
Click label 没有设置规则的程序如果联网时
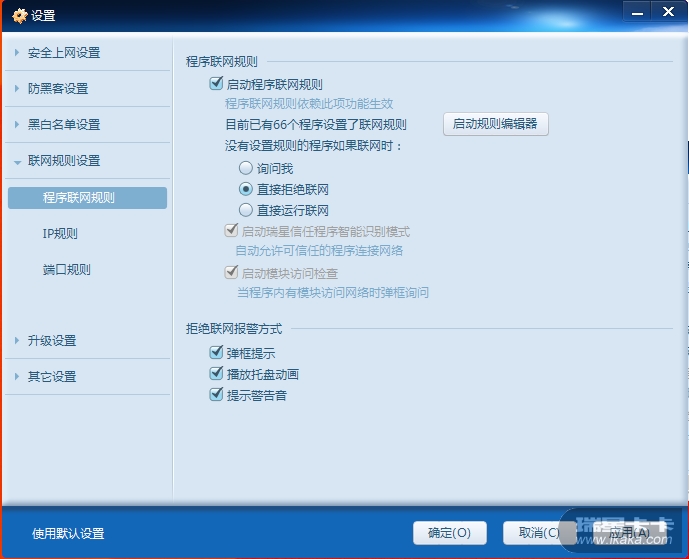point(313,146)
